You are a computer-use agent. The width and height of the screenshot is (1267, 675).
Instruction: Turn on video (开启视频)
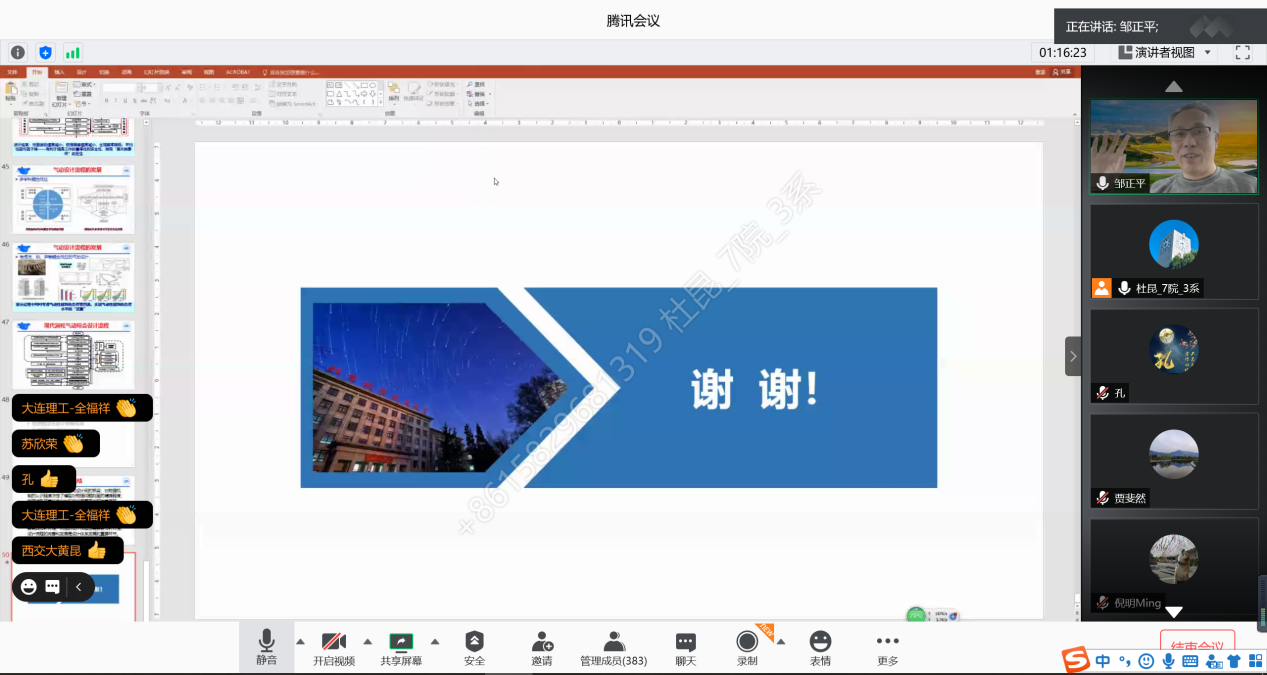click(333, 647)
